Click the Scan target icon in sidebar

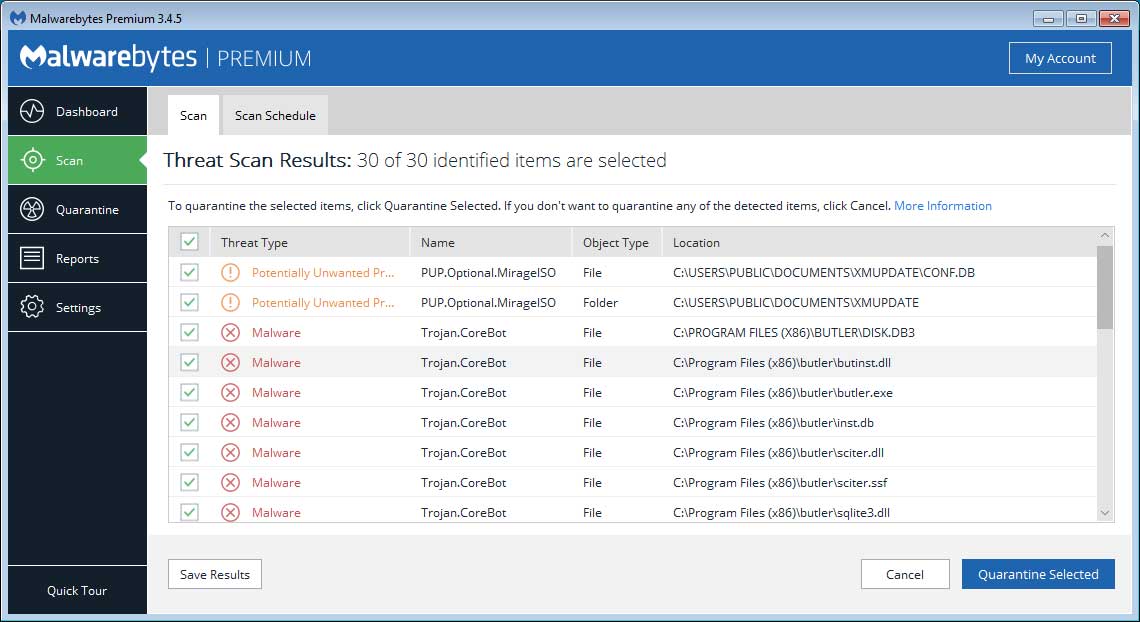coord(32,160)
